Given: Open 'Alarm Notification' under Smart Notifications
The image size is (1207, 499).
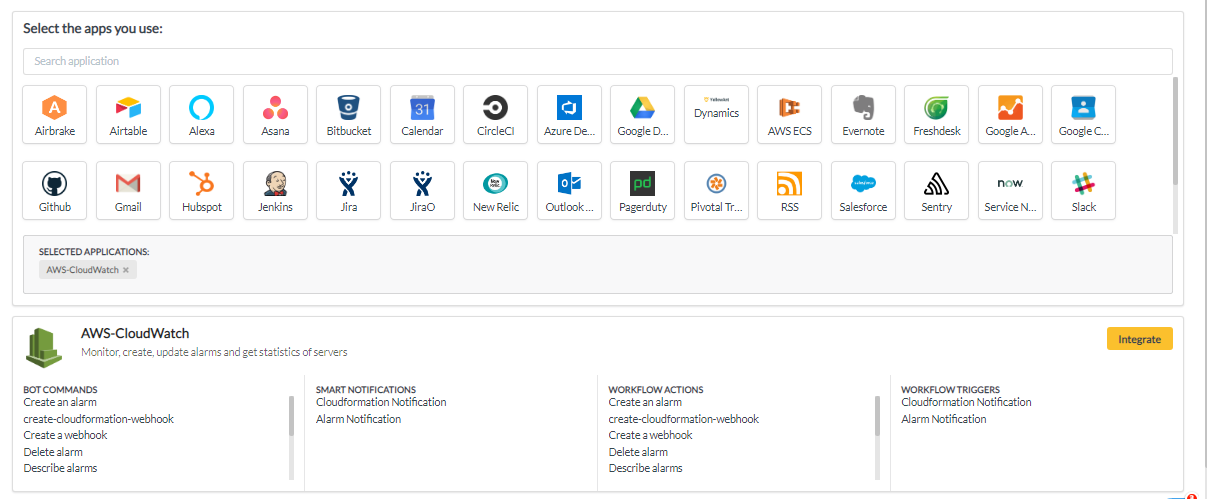Looking at the screenshot, I should click(358, 419).
